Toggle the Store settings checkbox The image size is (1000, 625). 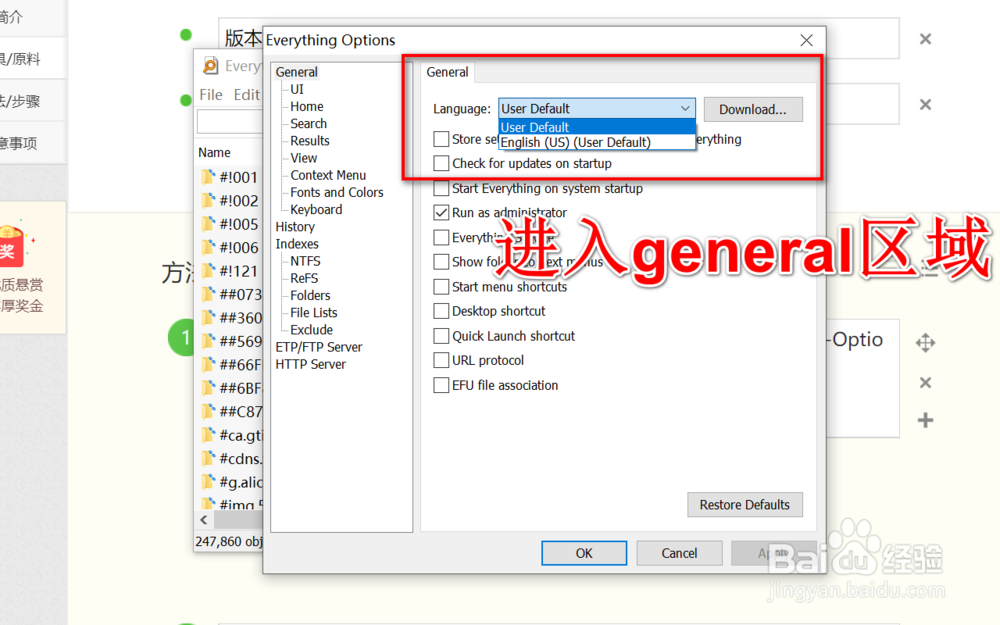441,139
